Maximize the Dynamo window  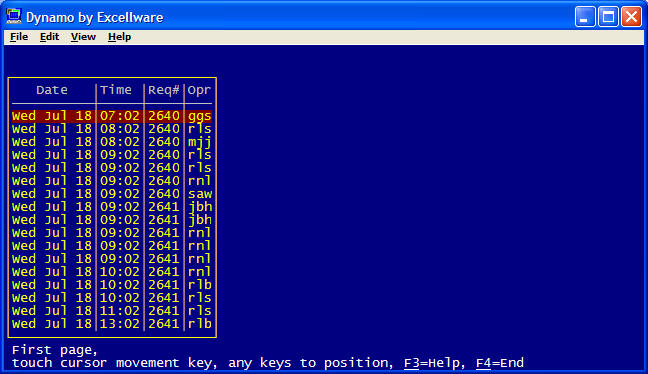[608, 17]
